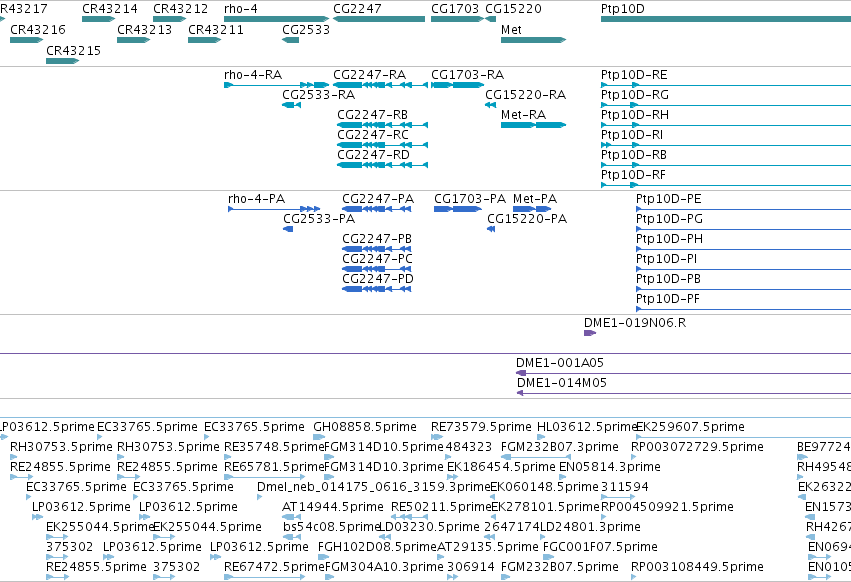
Task: Open the CG2247-PC protein label
Action: [x=377, y=259]
